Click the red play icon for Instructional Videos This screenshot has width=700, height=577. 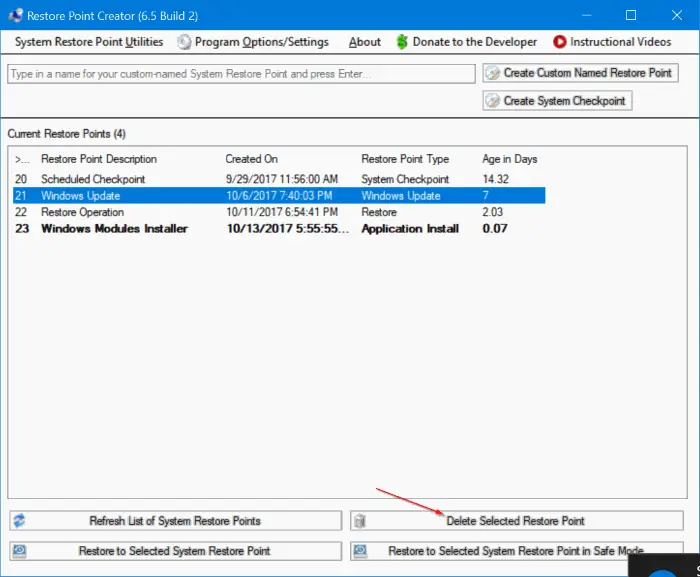(x=559, y=42)
